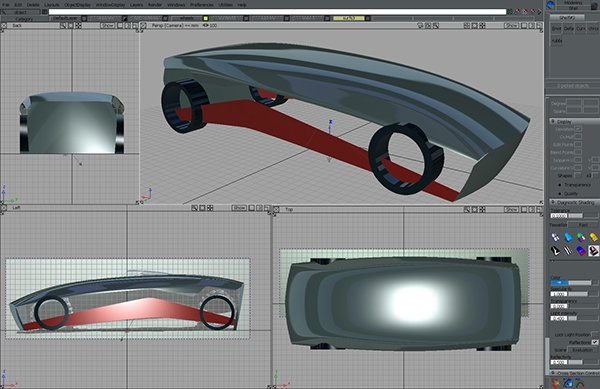Click the white prompt line input field
Image resolution: width=600 pixels, height=389 pixels.
[x=277, y=11]
